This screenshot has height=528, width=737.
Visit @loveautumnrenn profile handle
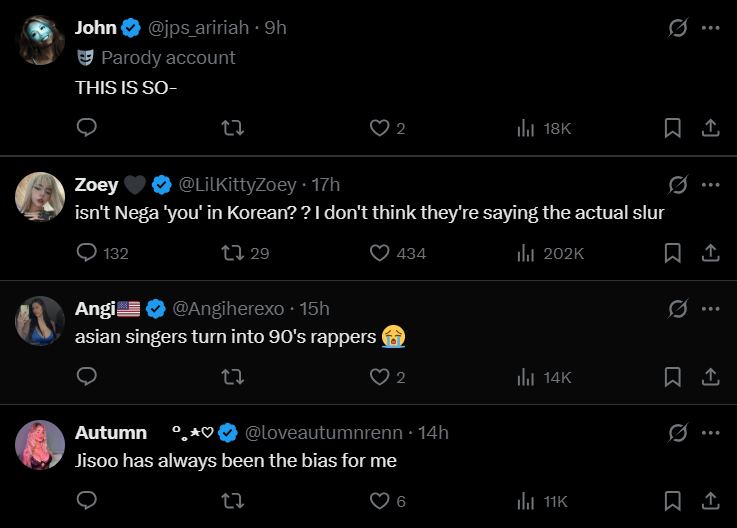[x=324, y=432]
